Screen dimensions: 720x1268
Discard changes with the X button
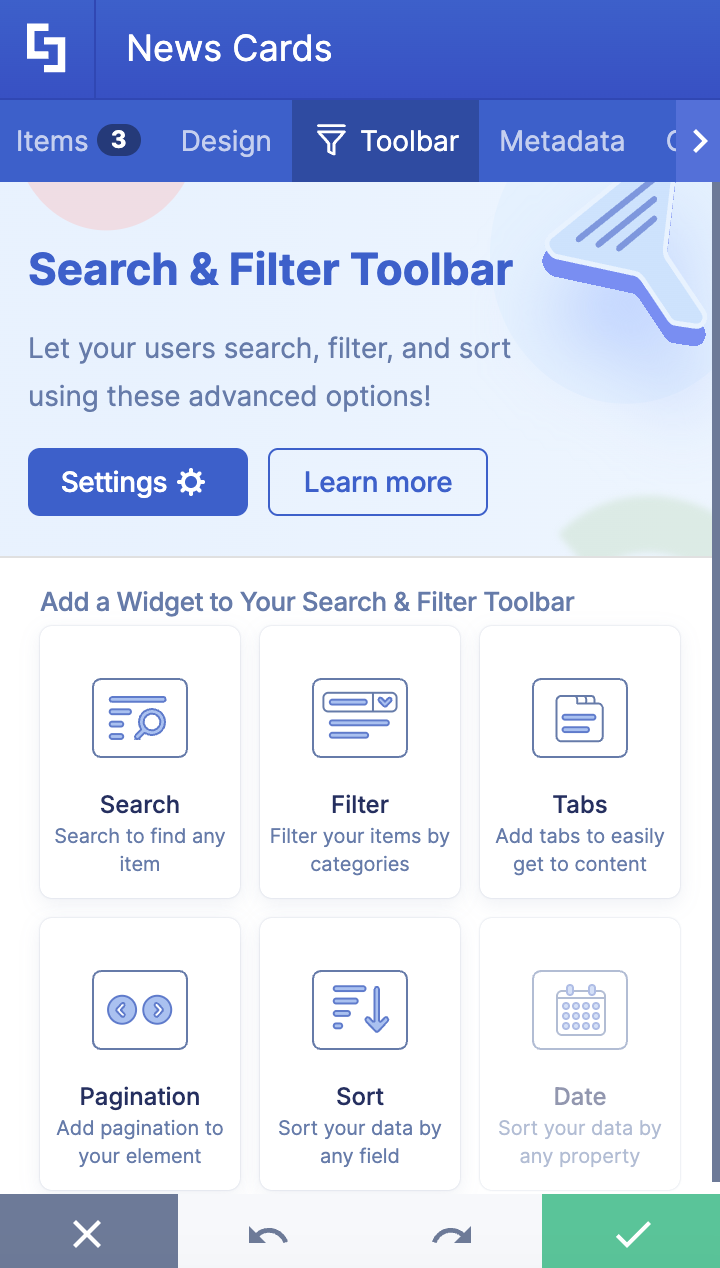89,1232
